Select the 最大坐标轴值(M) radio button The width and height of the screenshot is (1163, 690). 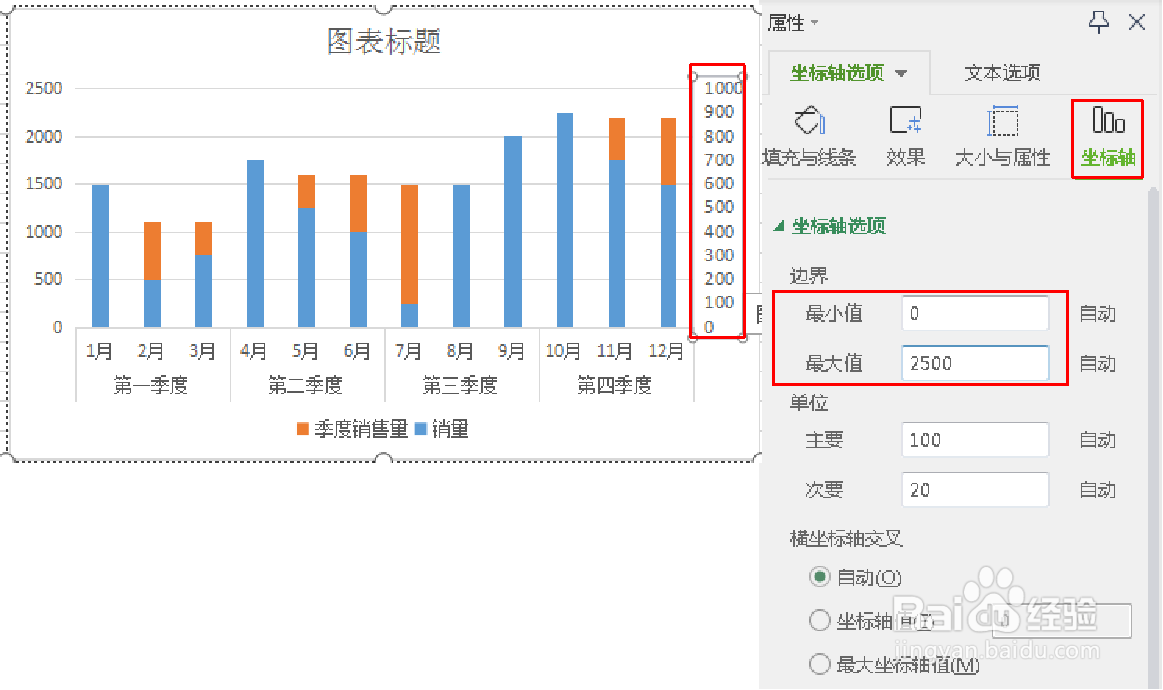point(820,663)
